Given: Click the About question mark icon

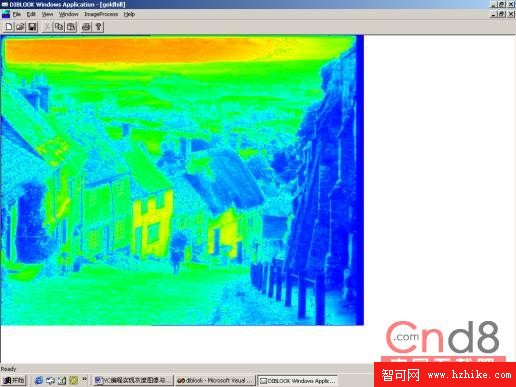Looking at the screenshot, I should [98, 27].
